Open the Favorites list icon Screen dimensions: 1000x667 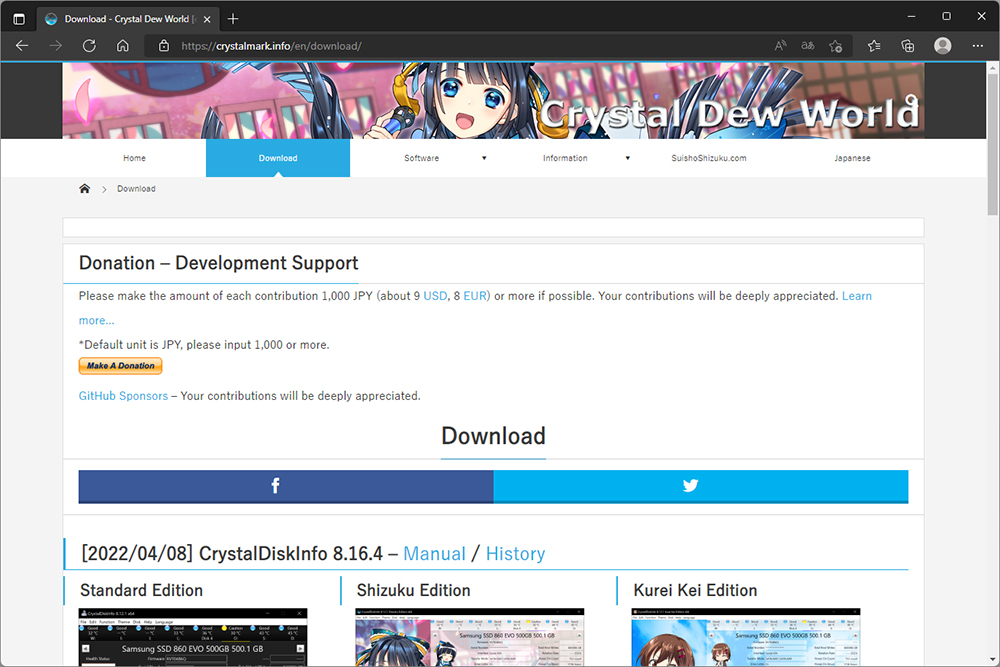[874, 46]
